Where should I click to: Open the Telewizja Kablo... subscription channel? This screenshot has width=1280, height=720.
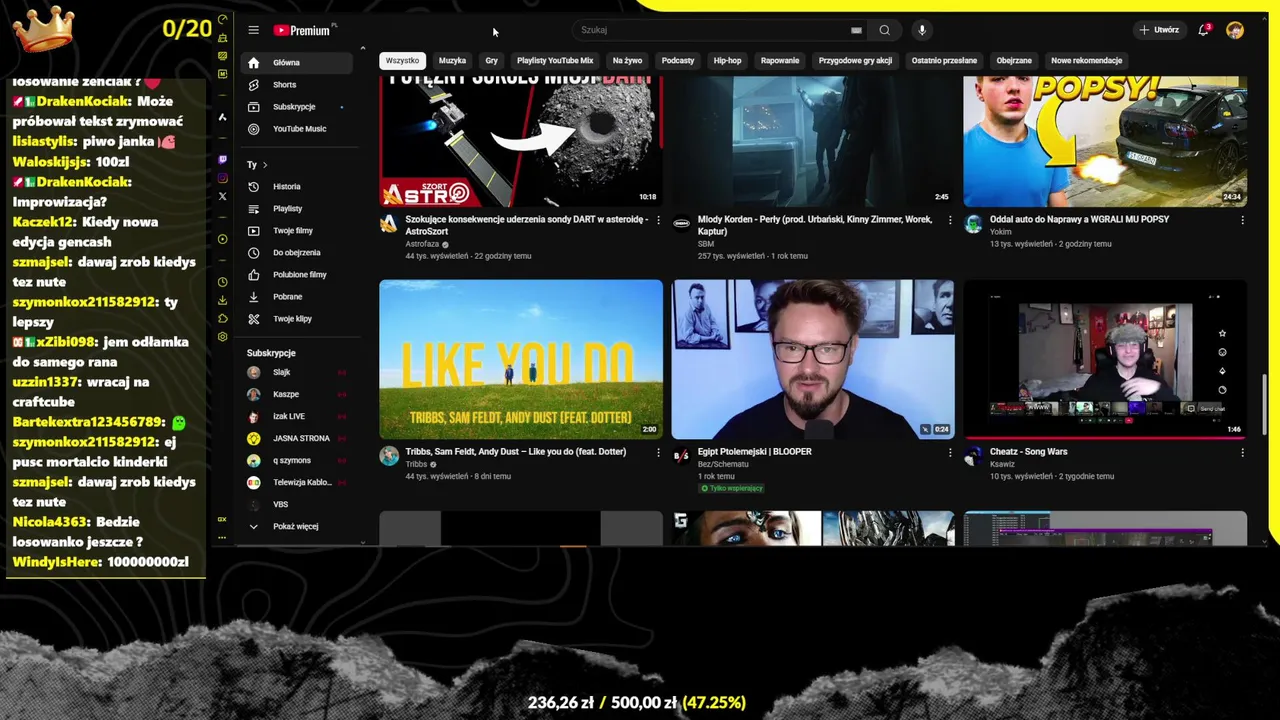pos(296,482)
